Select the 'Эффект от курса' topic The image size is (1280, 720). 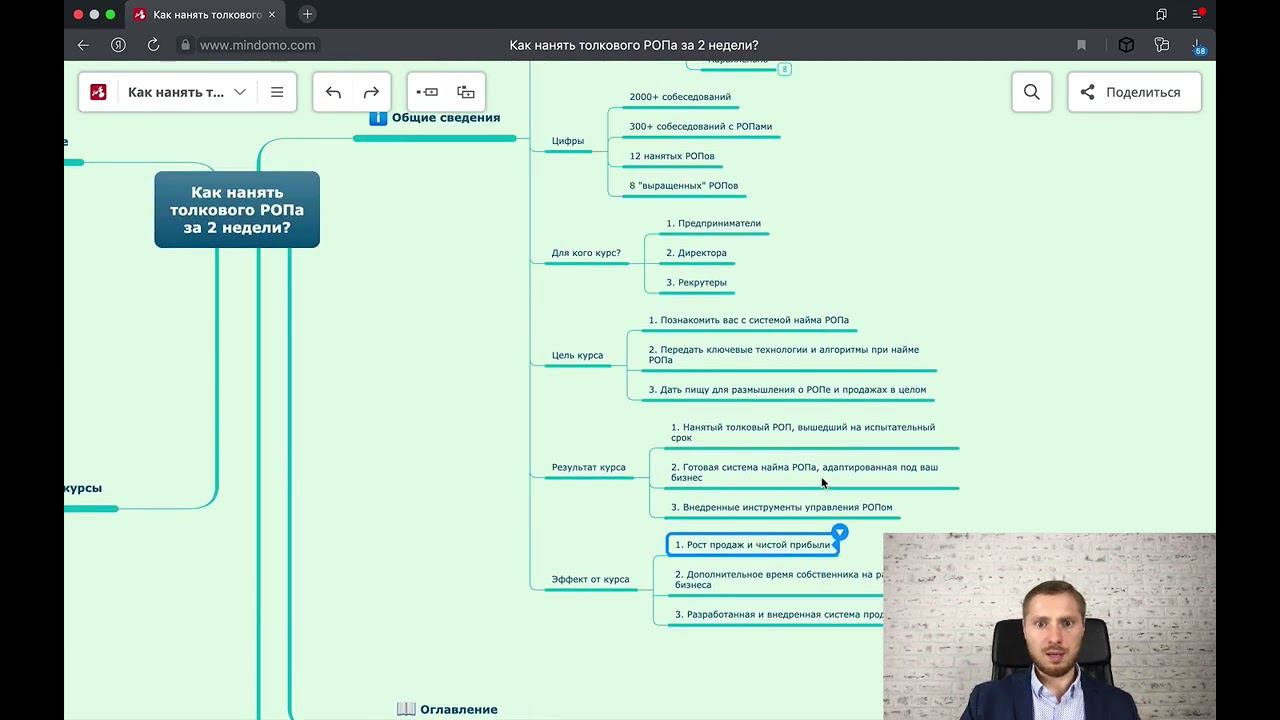coord(590,579)
